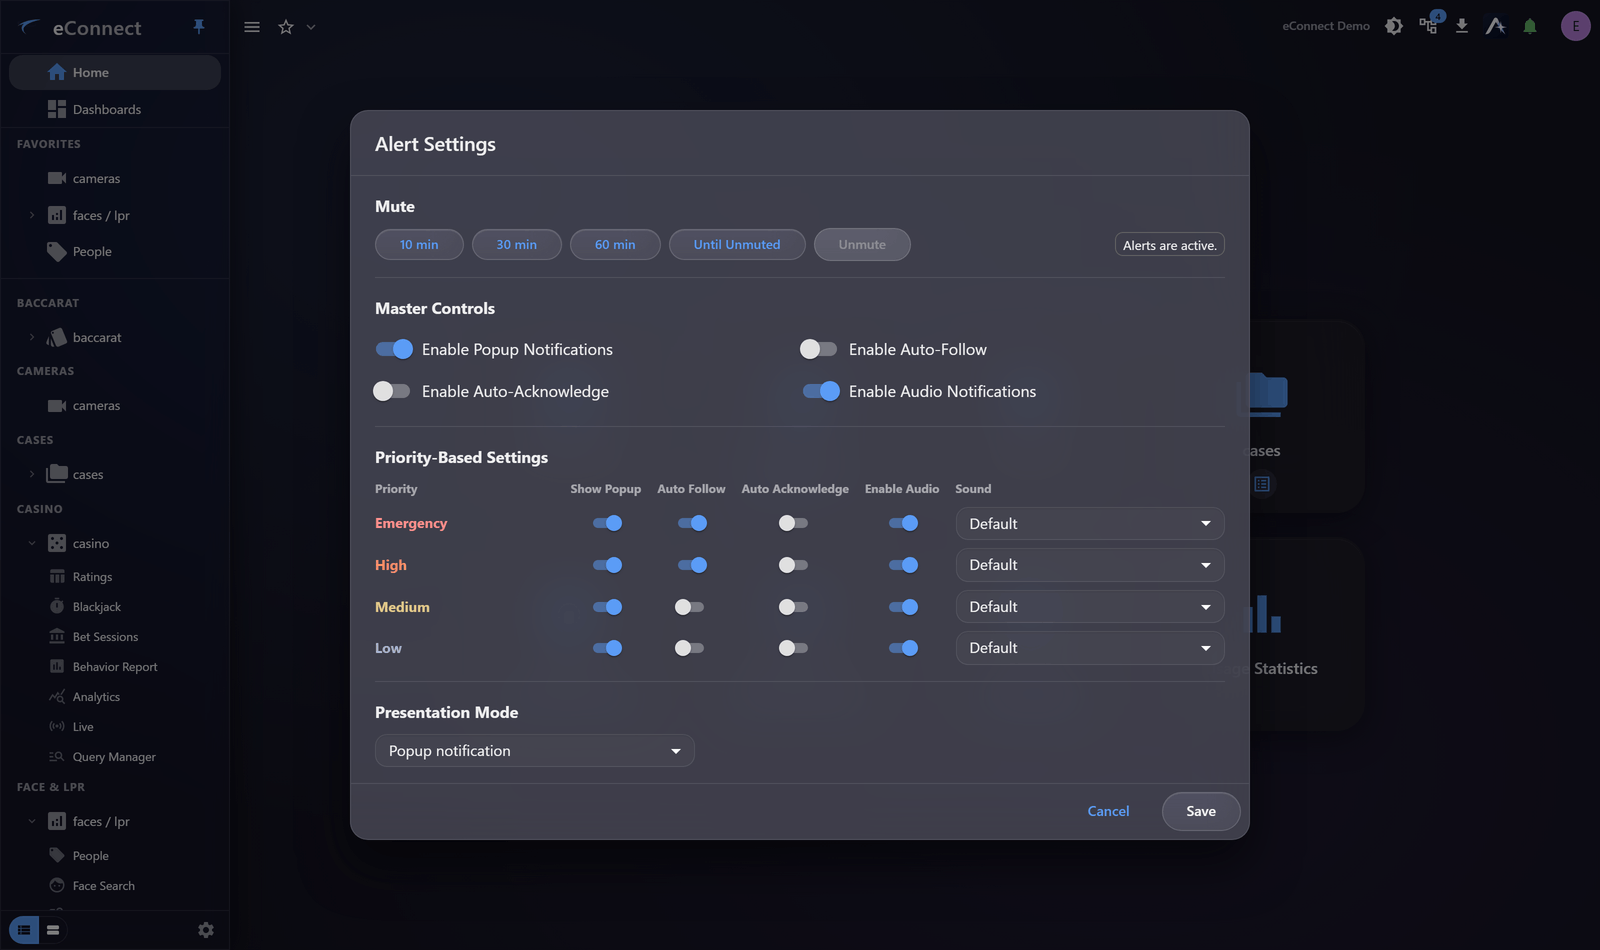Mute alerts for 60 min
This screenshot has width=1600, height=950.
coord(615,245)
